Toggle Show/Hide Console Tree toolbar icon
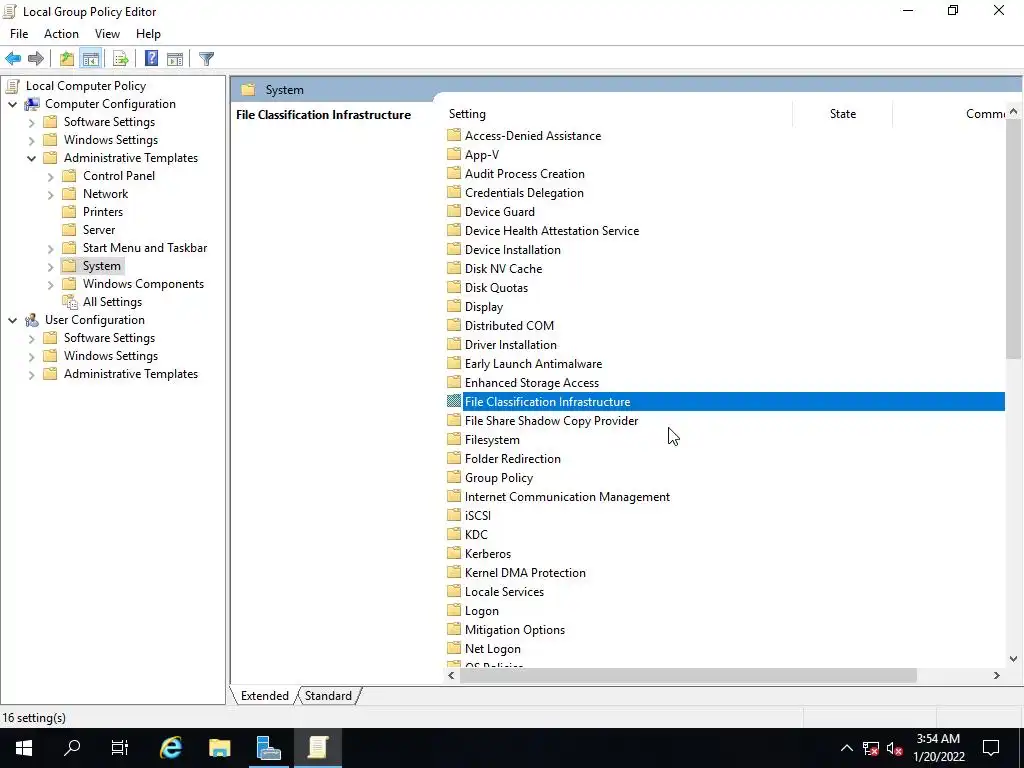This screenshot has height=768, width=1024. pos(91,59)
